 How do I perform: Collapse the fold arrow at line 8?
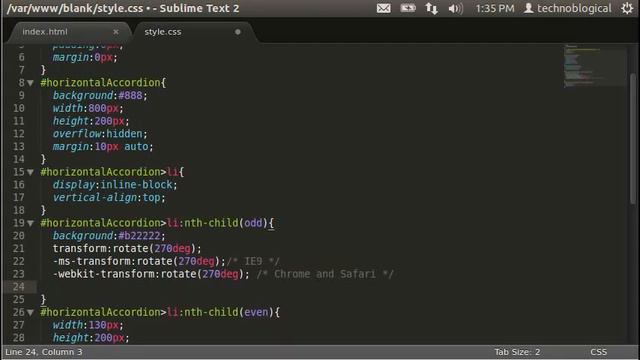click(x=30, y=83)
